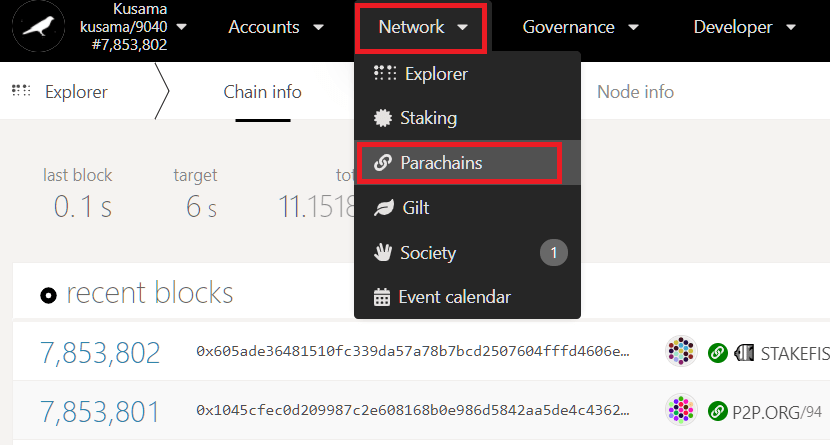Open block 7,853,802 details
The height and width of the screenshot is (445, 830).
click(100, 352)
